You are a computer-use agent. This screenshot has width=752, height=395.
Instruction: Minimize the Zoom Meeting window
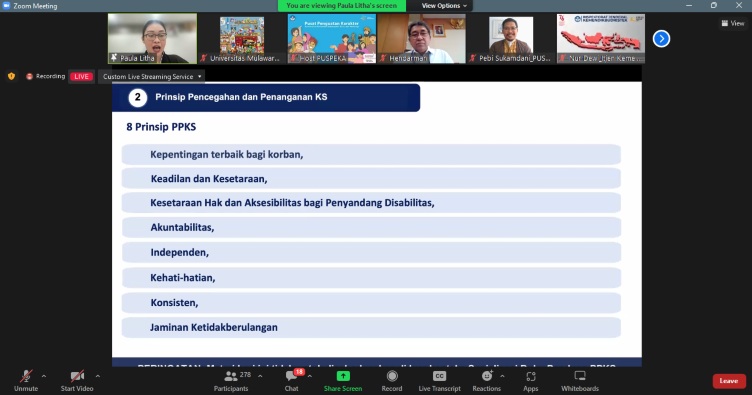689,5
